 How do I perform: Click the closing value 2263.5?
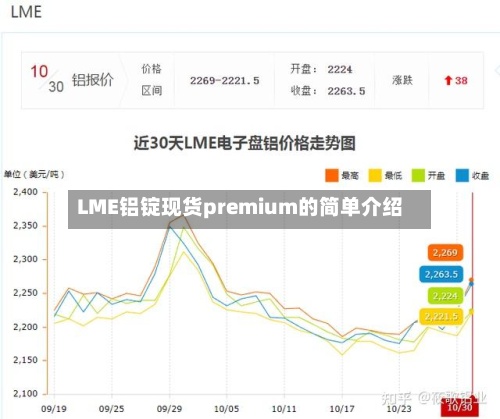[346, 91]
